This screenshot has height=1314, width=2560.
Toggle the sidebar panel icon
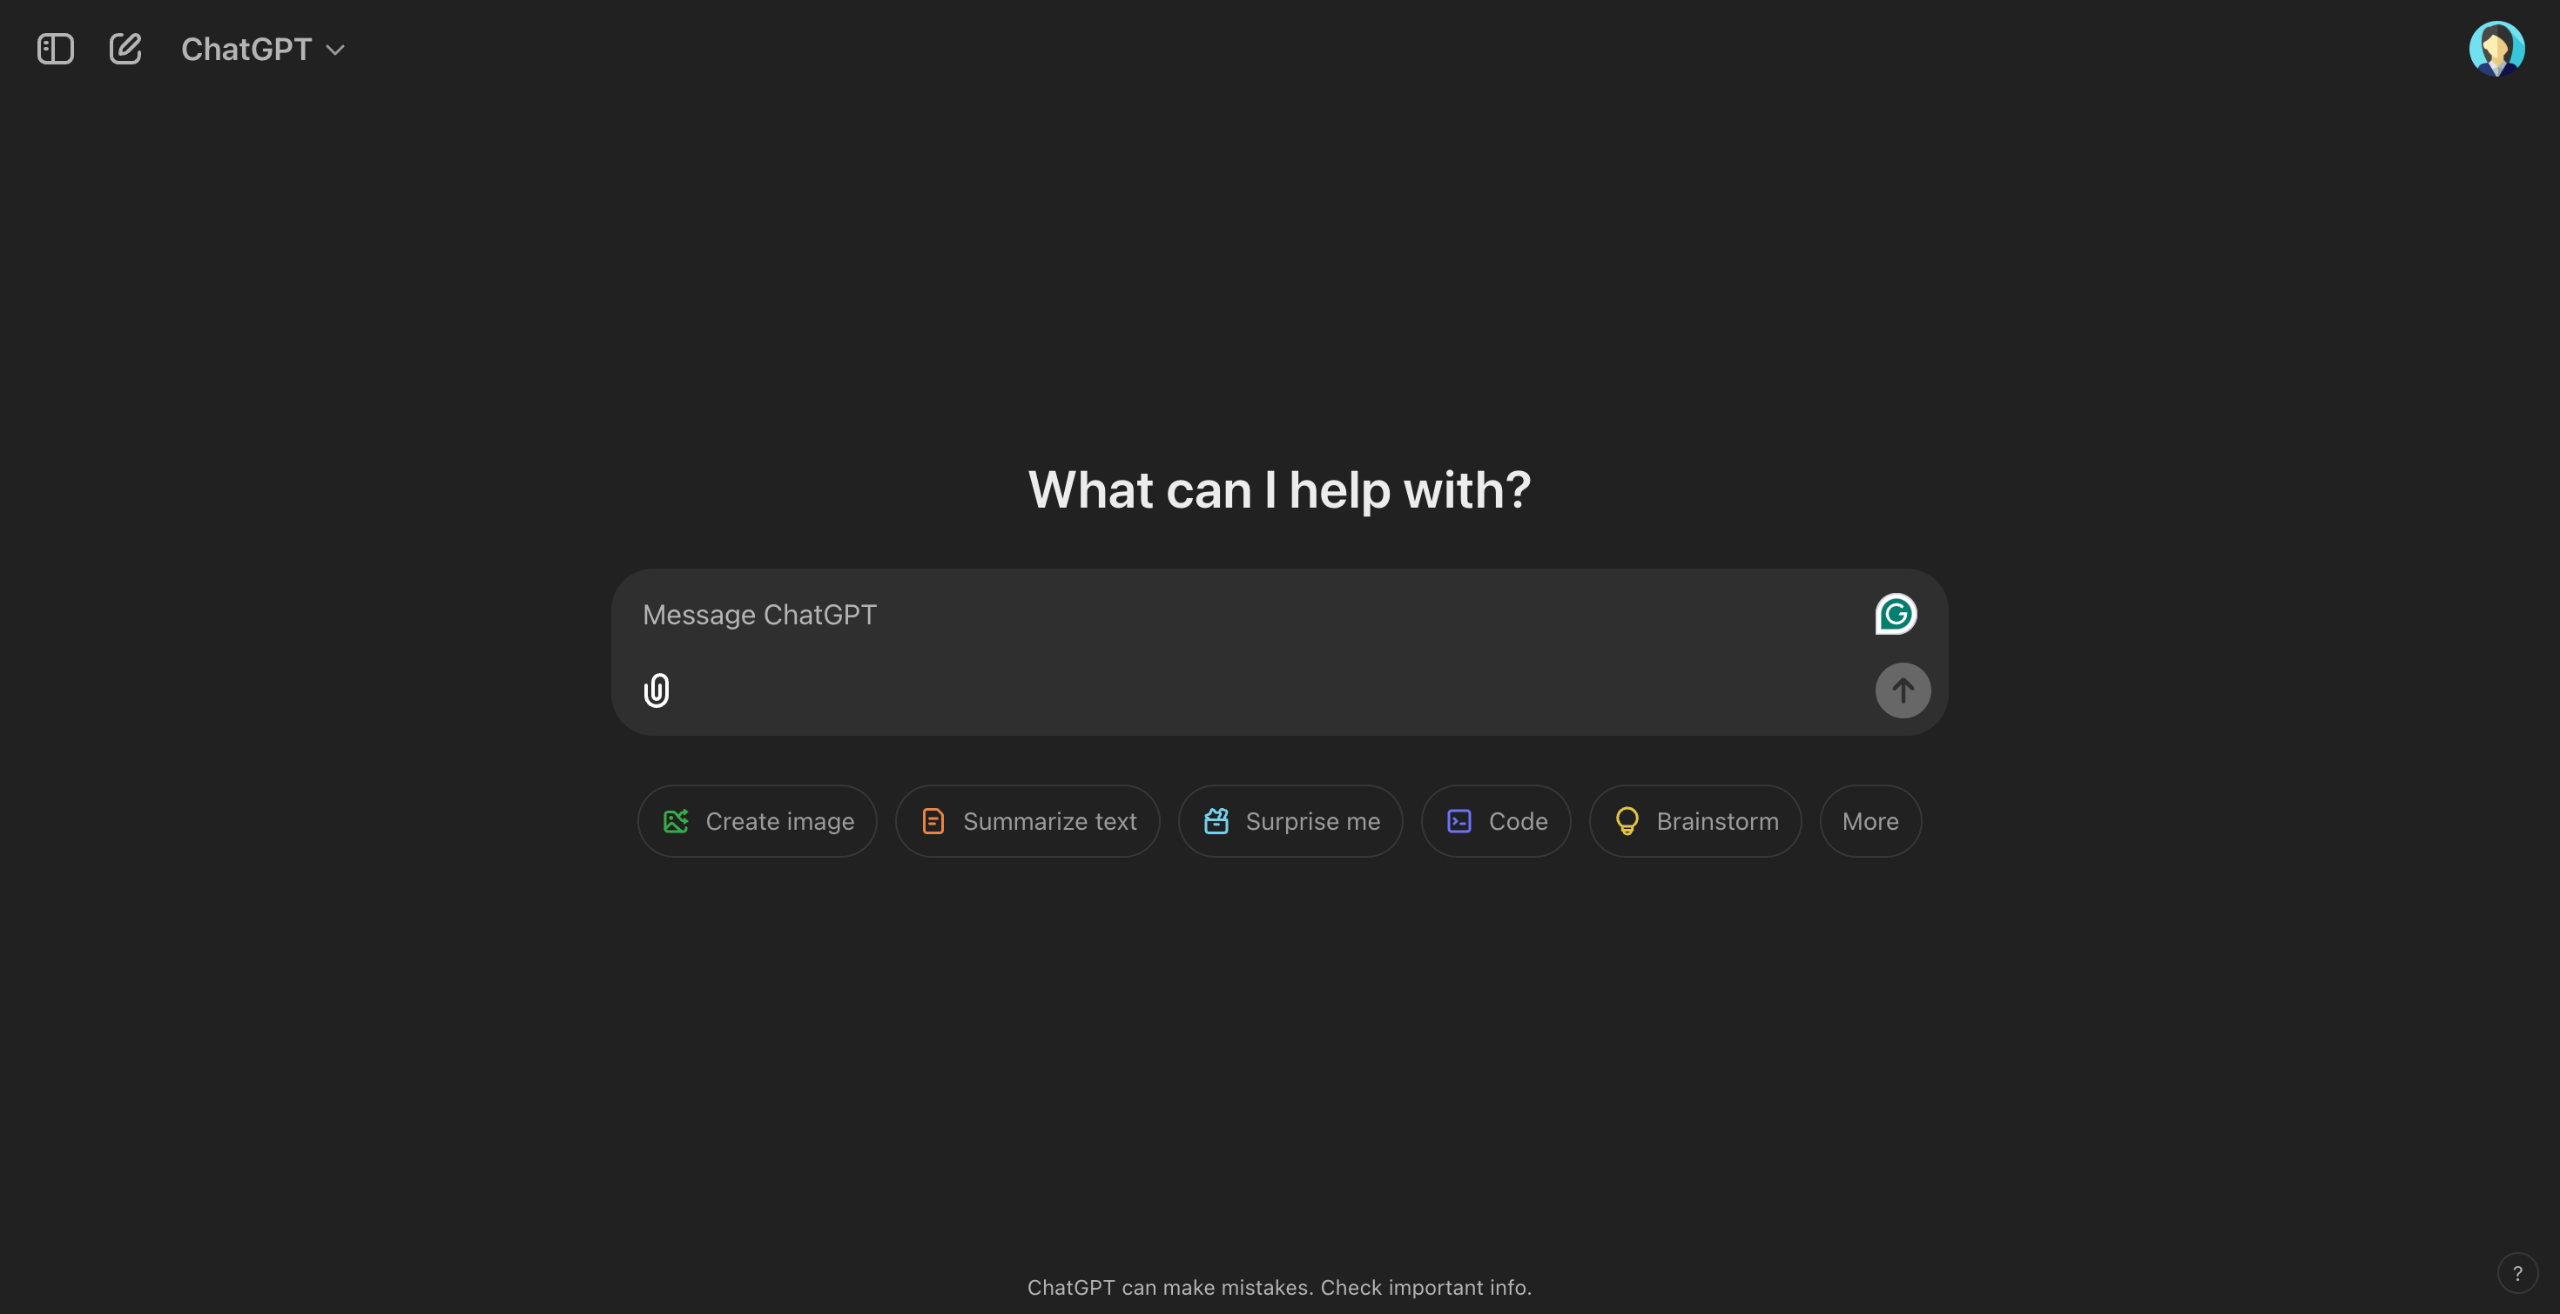pos(55,49)
